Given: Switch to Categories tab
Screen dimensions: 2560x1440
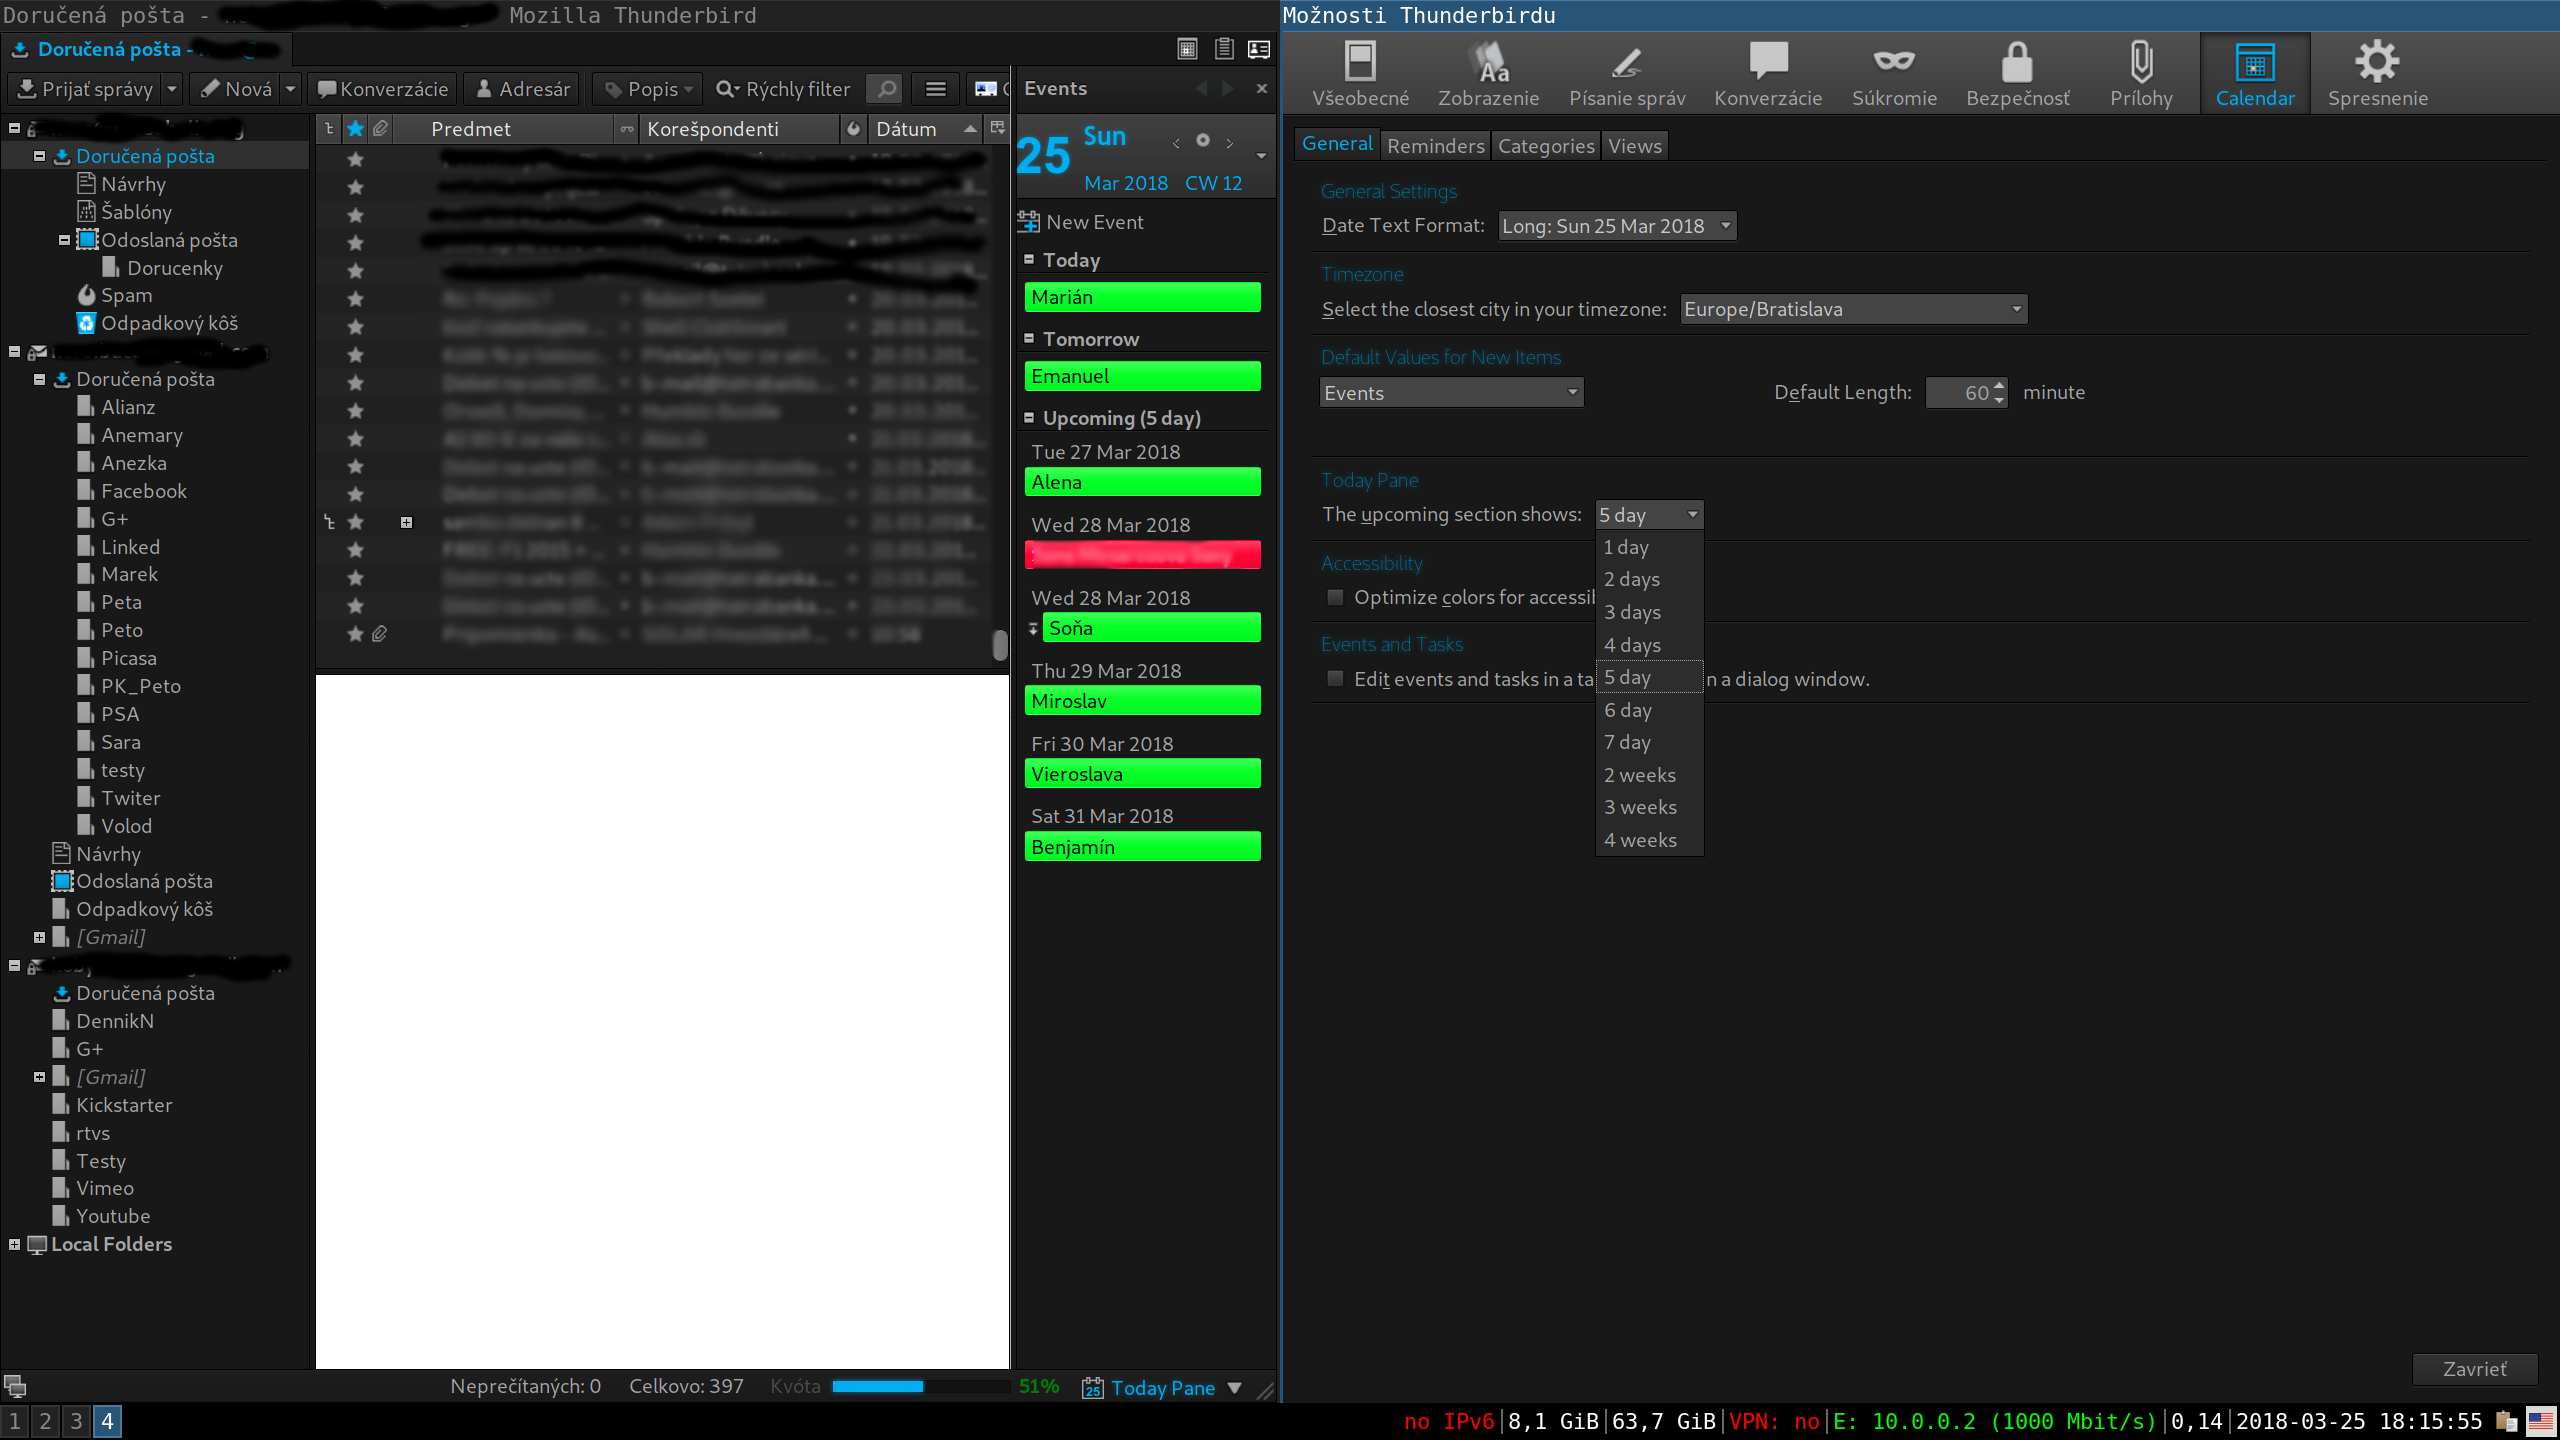Looking at the screenshot, I should 1546,146.
